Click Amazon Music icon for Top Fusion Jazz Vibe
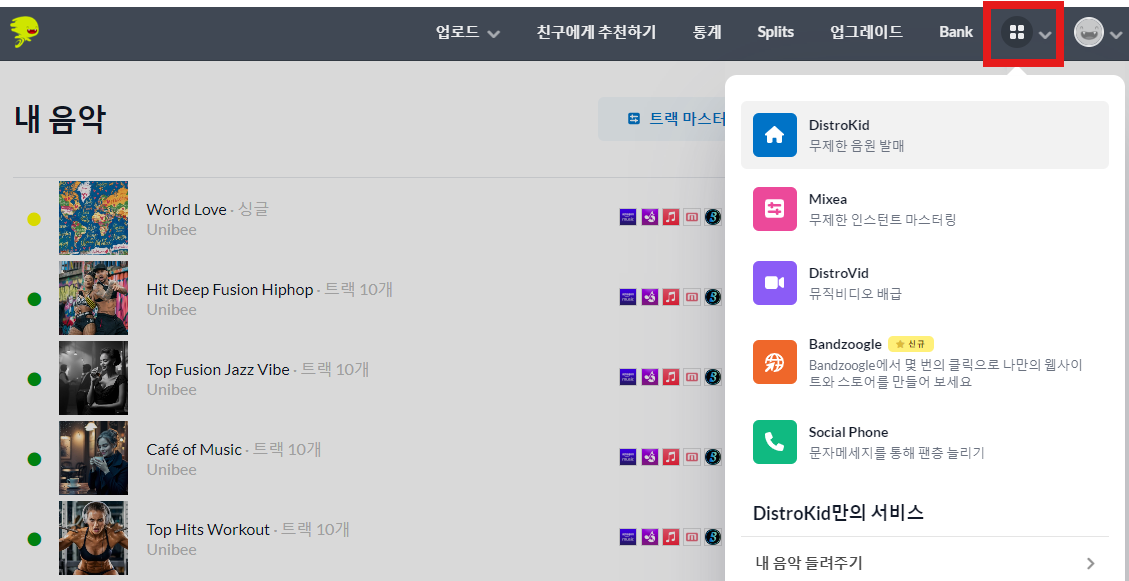 pos(628,377)
